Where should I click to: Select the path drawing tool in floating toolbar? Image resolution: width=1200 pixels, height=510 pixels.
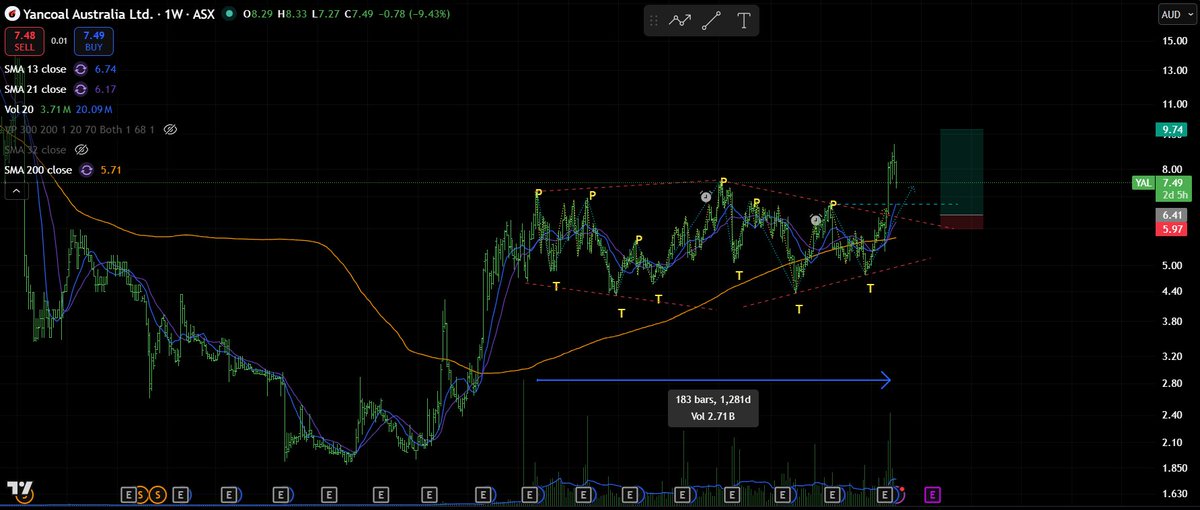(x=681, y=21)
